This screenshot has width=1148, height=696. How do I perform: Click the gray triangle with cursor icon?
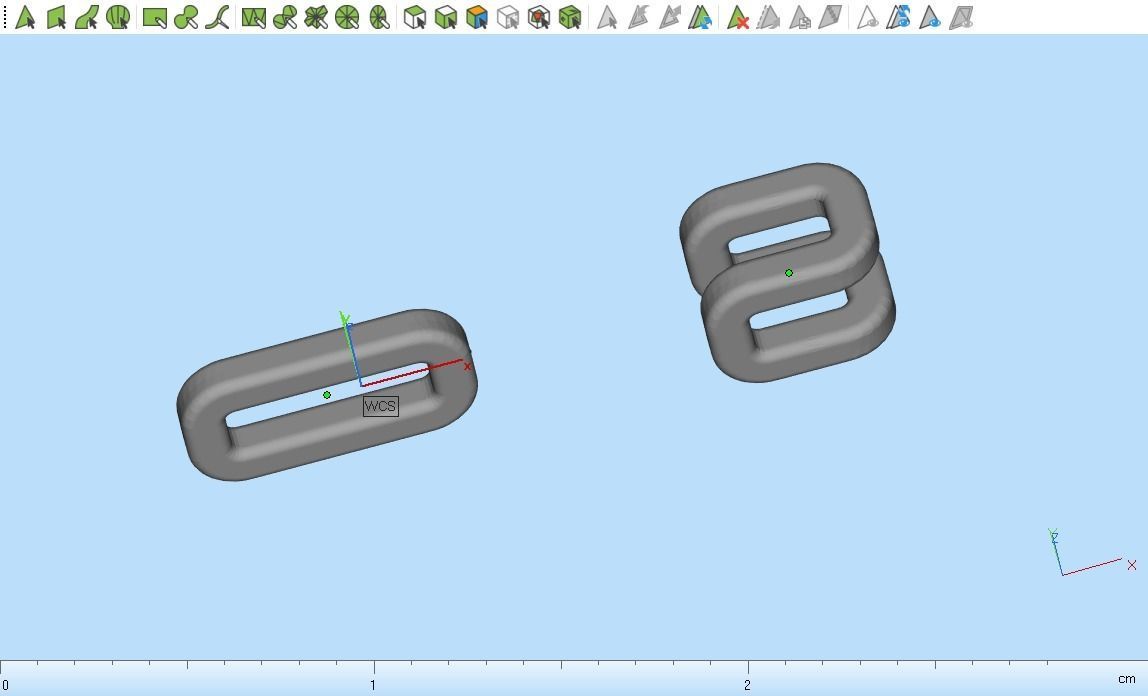tap(606, 17)
